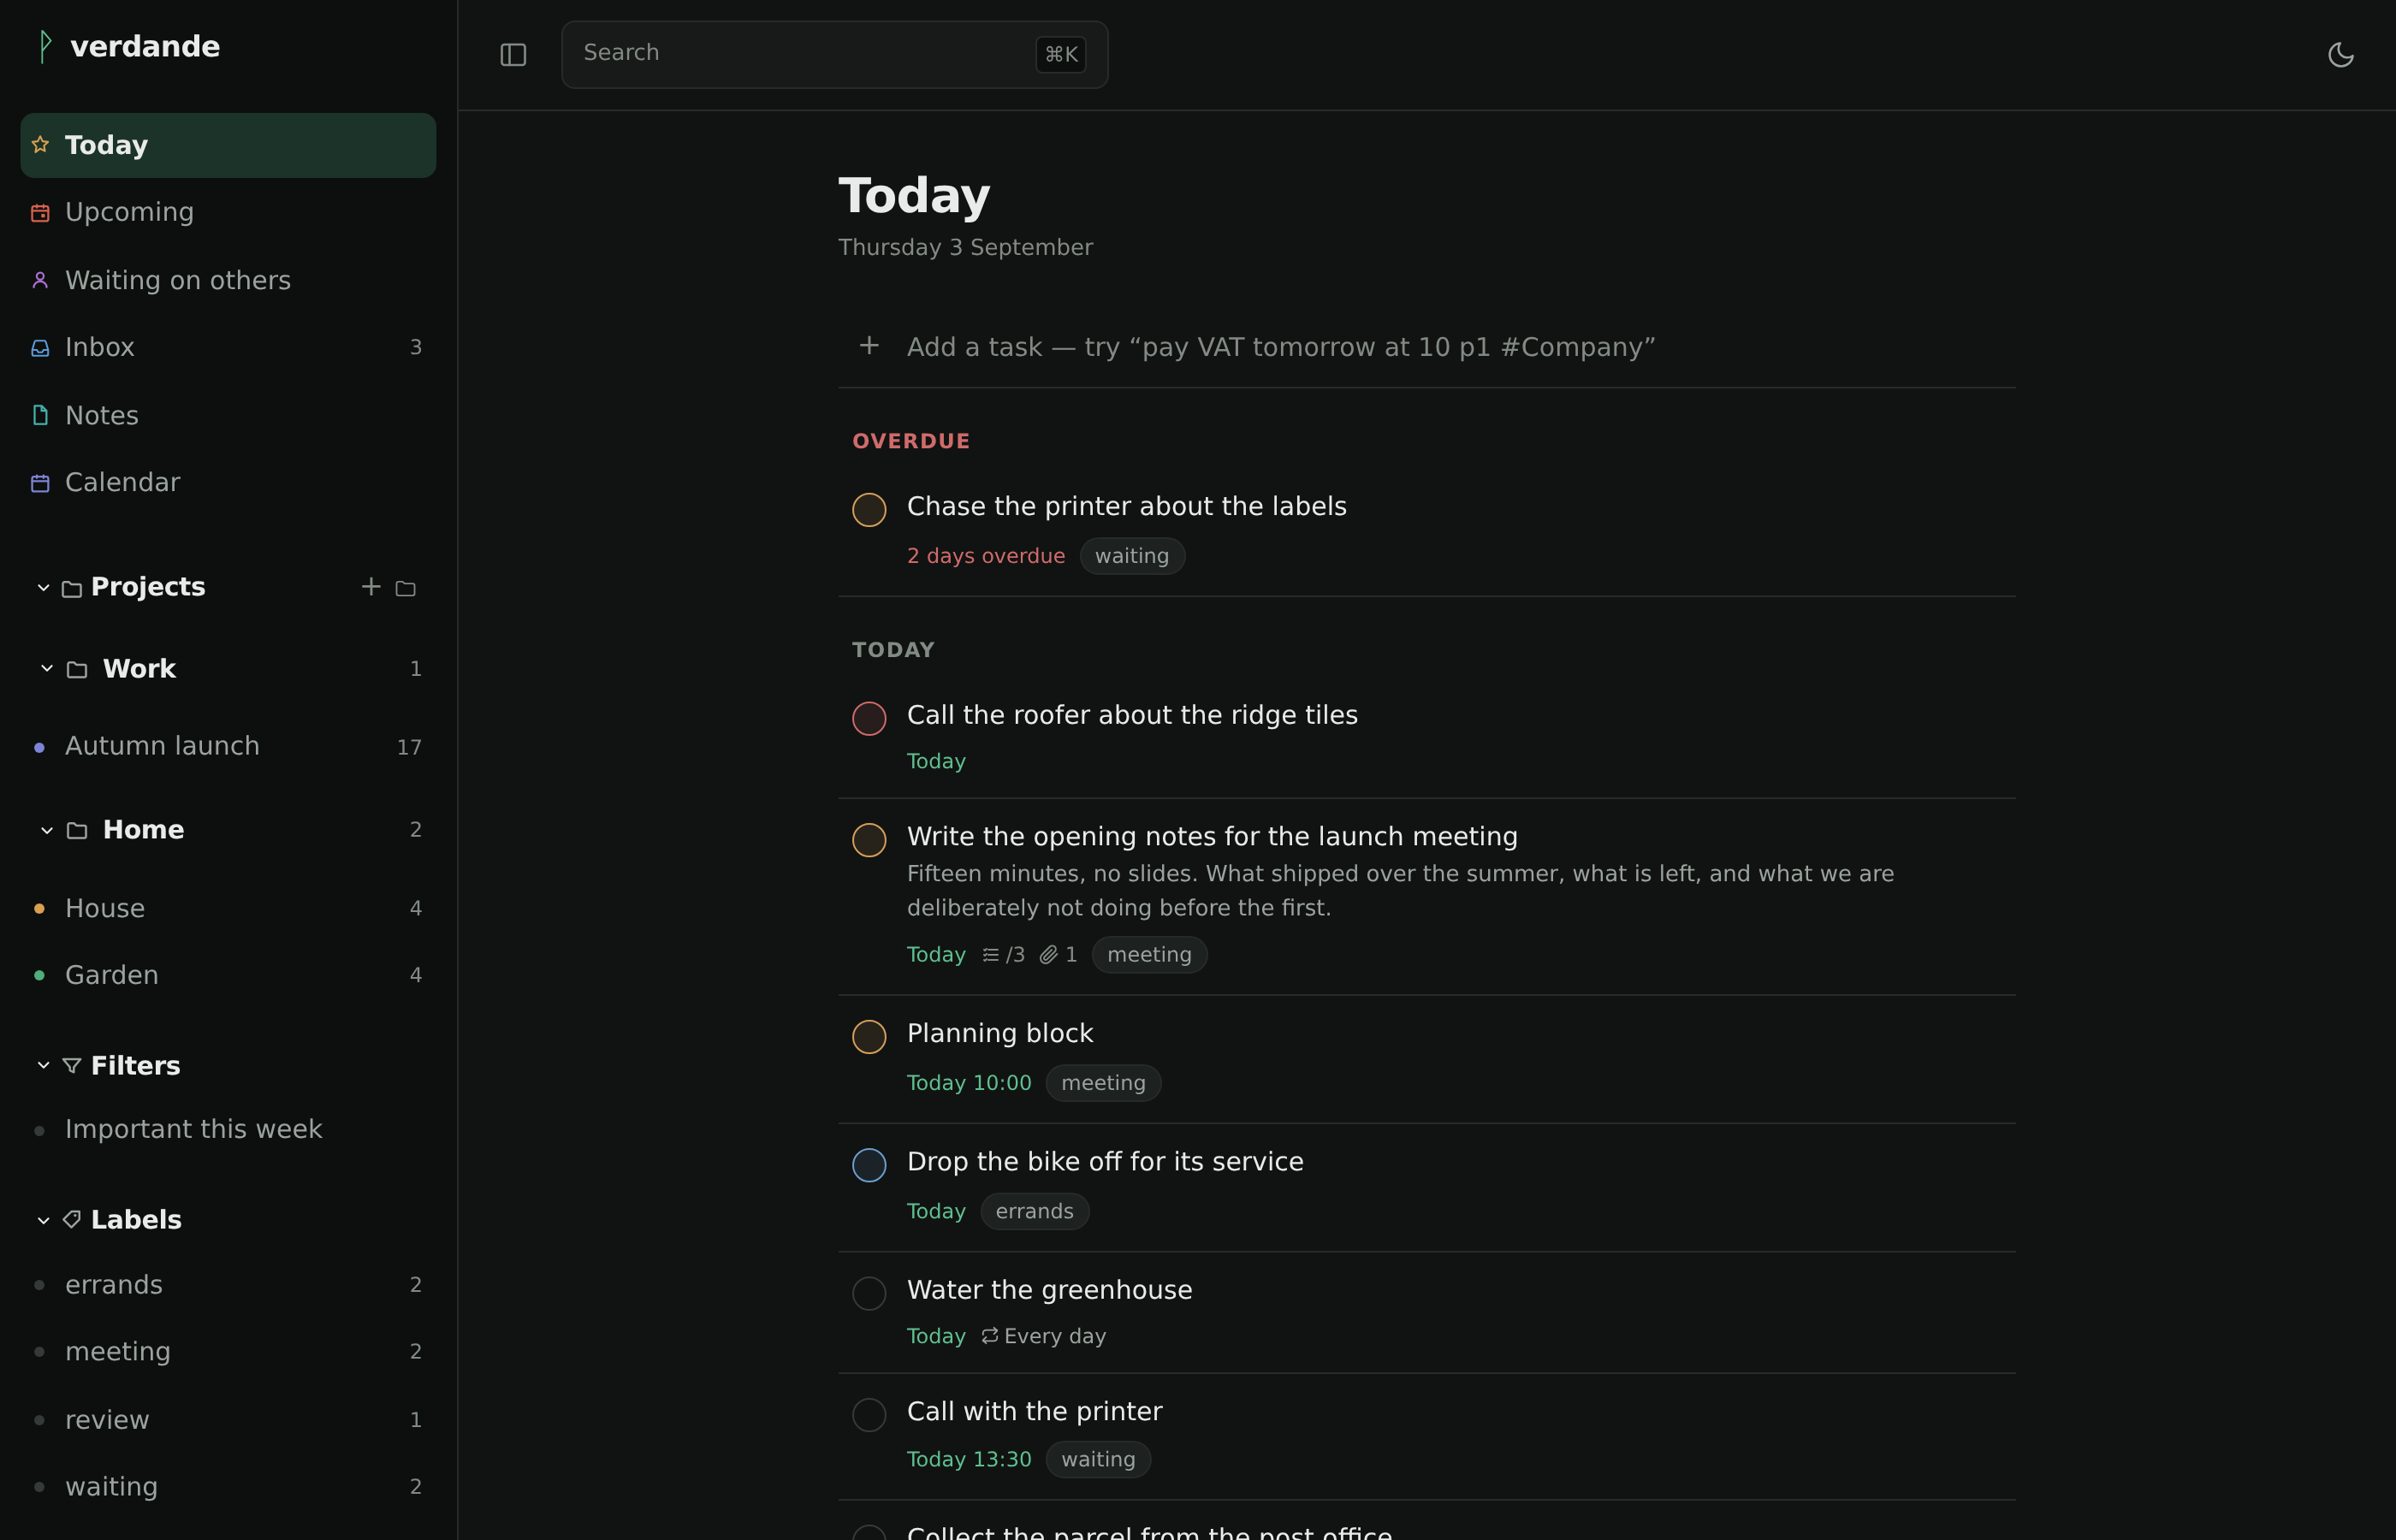This screenshot has height=1540, width=2396.
Task: Check off Write the opening notes task
Action: pos(869,840)
